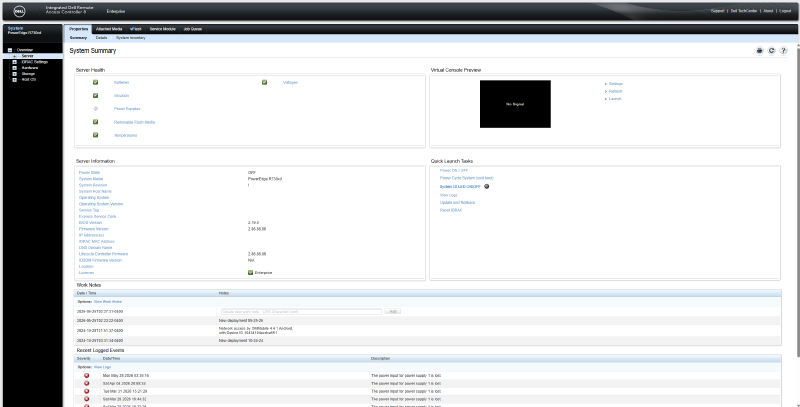Click Reset iDRAC quick launch task
This screenshot has width=800, height=407.
click(451, 210)
